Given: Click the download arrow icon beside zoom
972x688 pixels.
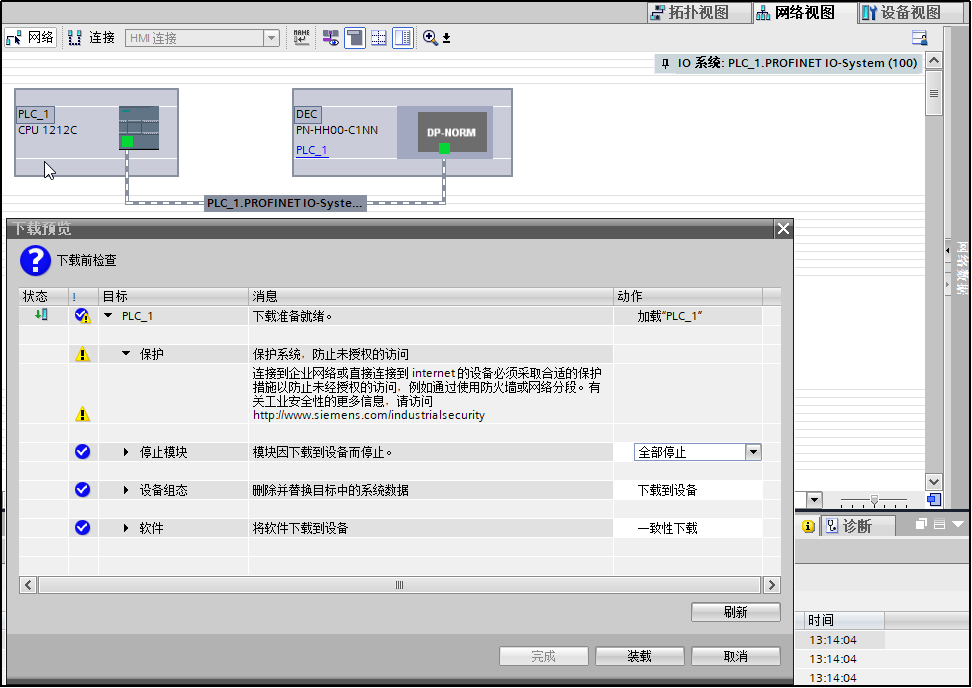Looking at the screenshot, I should (446, 38).
